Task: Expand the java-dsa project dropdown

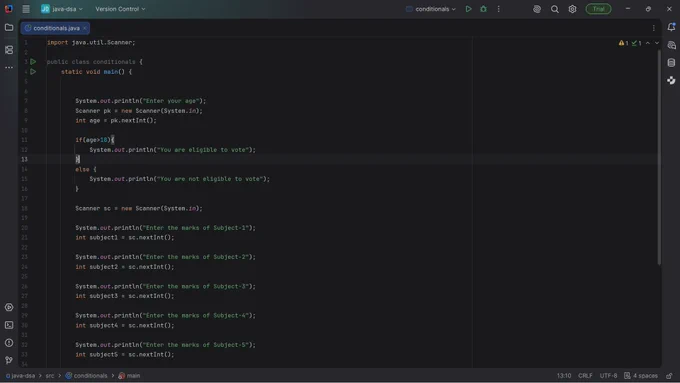Action: pyautogui.click(x=62, y=9)
